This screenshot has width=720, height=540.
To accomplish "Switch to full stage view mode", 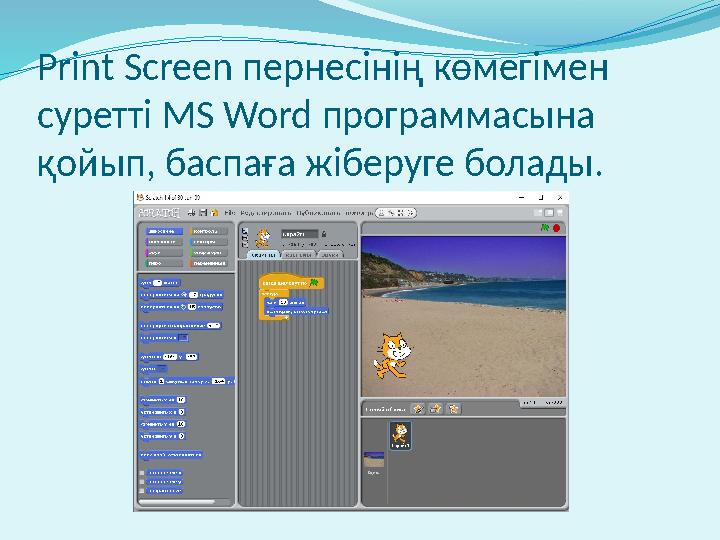I will tap(549, 213).
